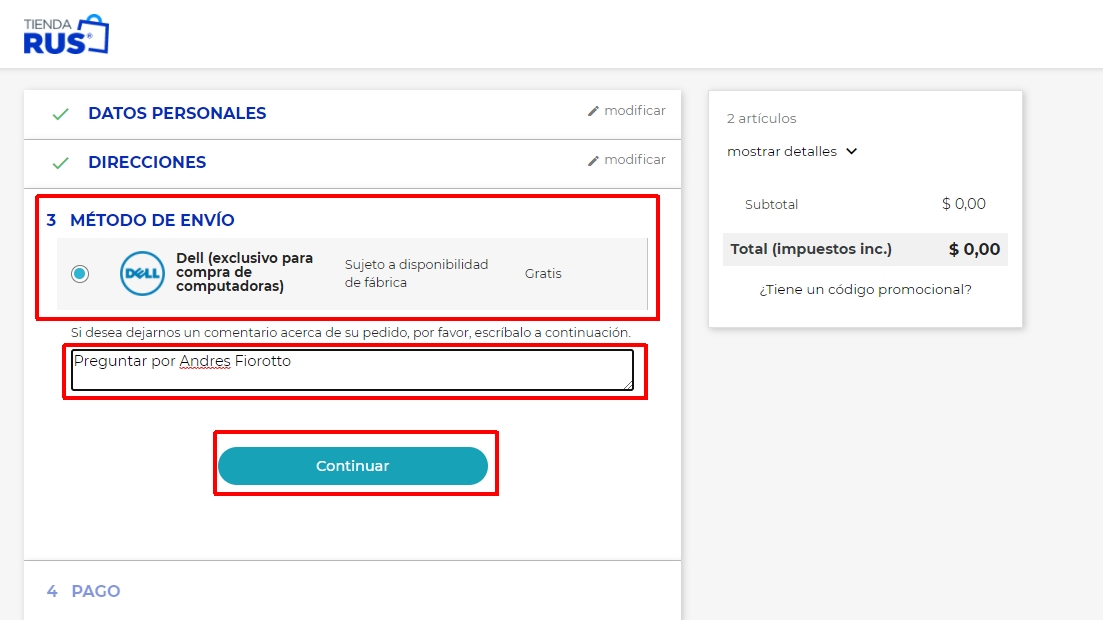Open the Direcciones section heading
This screenshot has height=620, width=1103.
(x=147, y=163)
